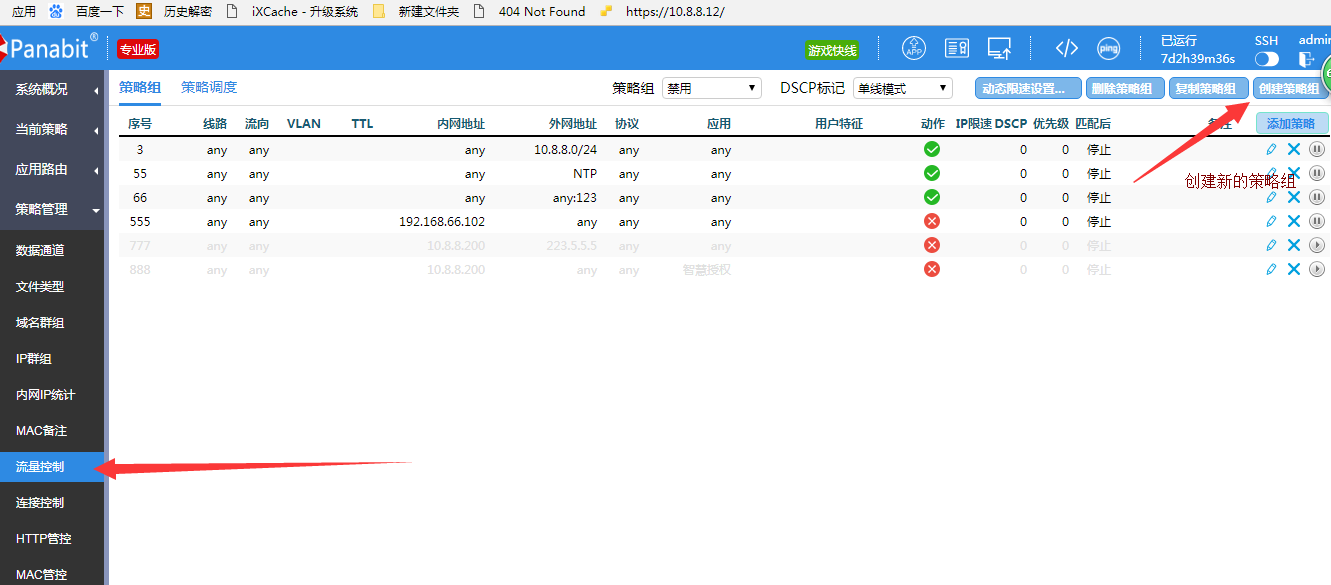Image resolution: width=1331 pixels, height=585 pixels.
Task: Pause policy 66 with pause button
Action: pyautogui.click(x=1317, y=198)
